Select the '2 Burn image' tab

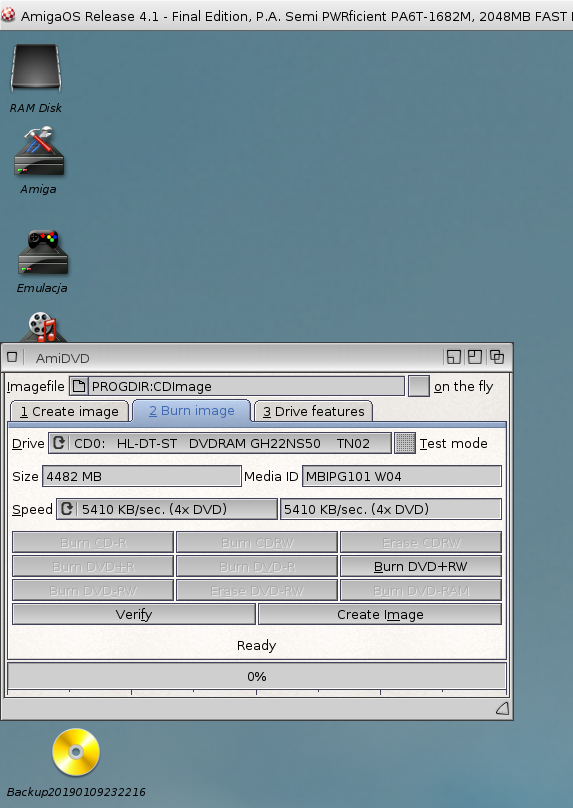[191, 411]
